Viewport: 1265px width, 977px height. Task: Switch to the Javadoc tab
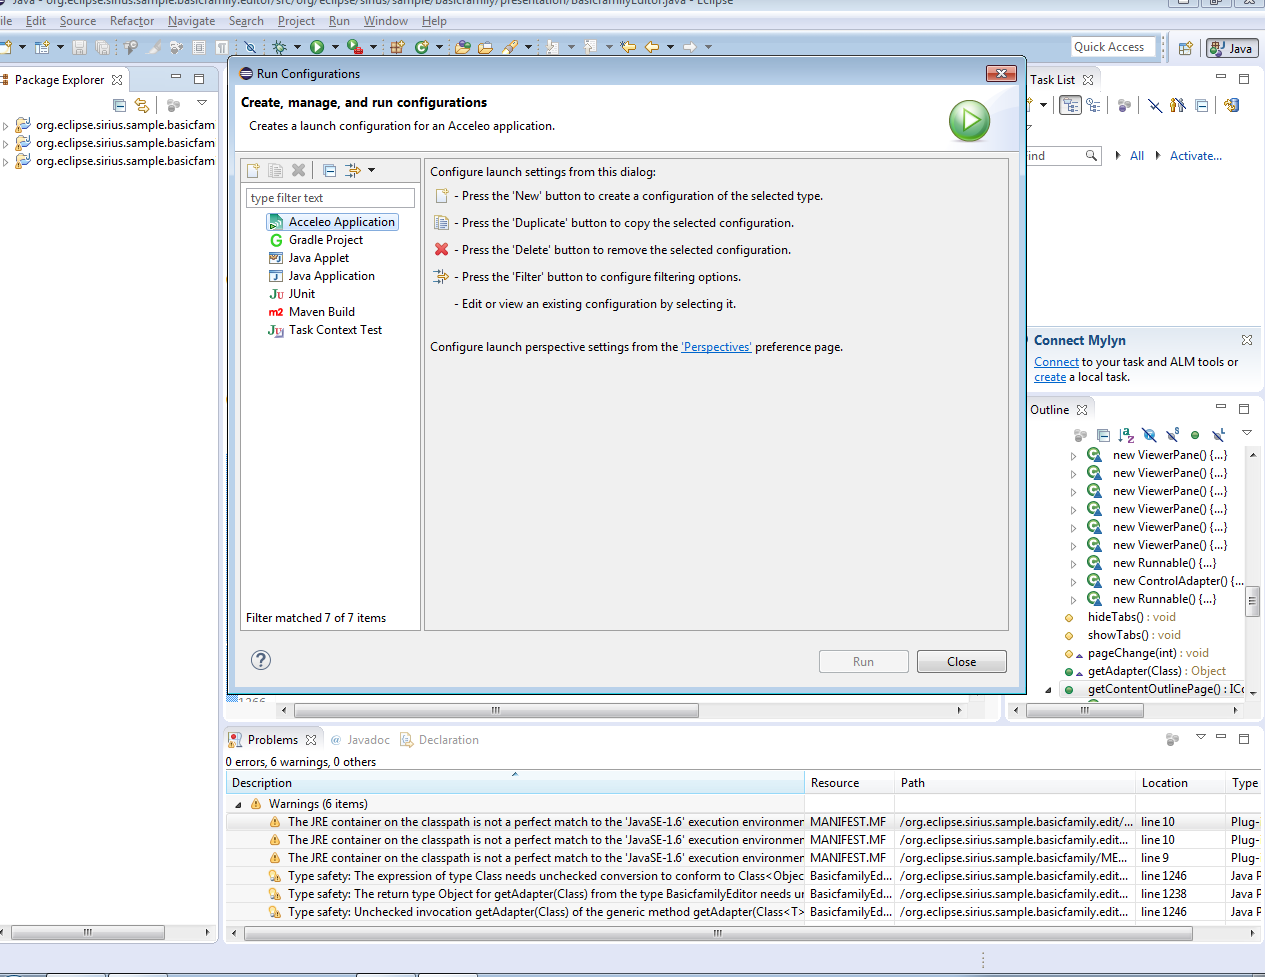tap(360, 740)
